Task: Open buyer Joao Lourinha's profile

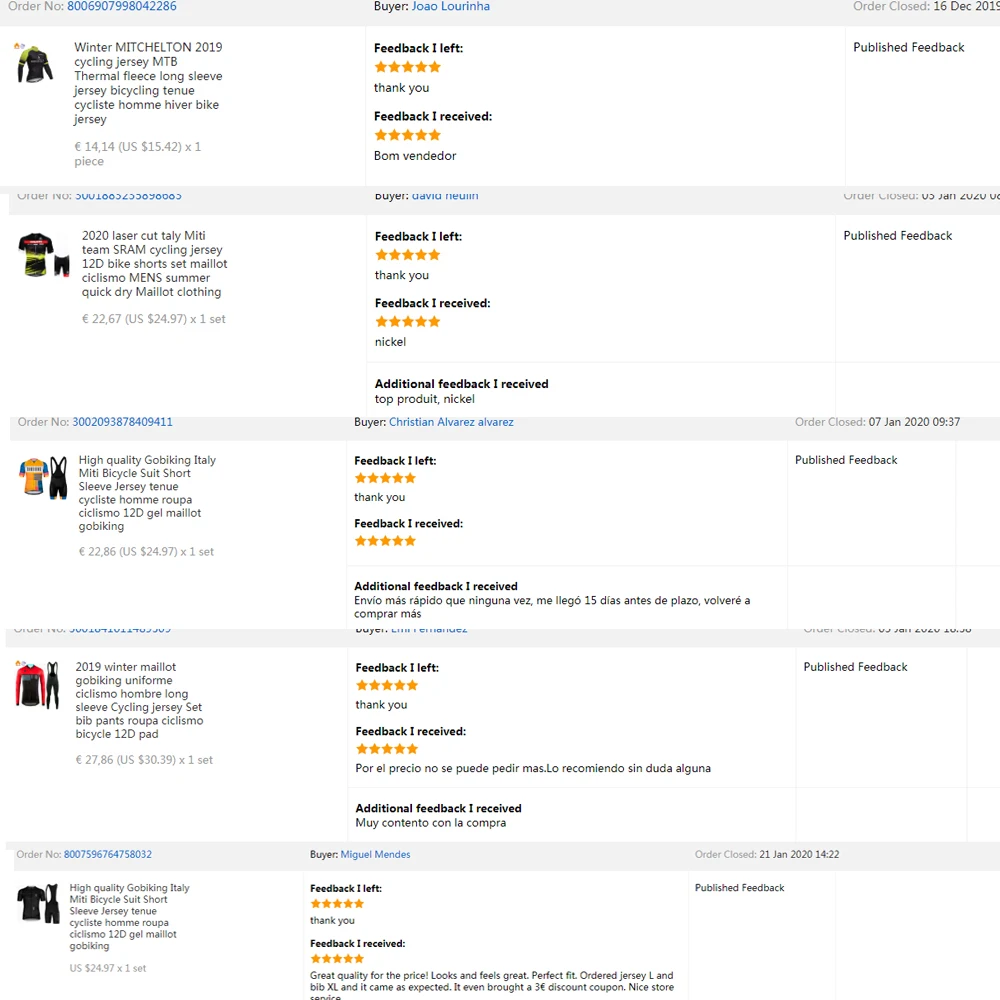Action: point(450,6)
